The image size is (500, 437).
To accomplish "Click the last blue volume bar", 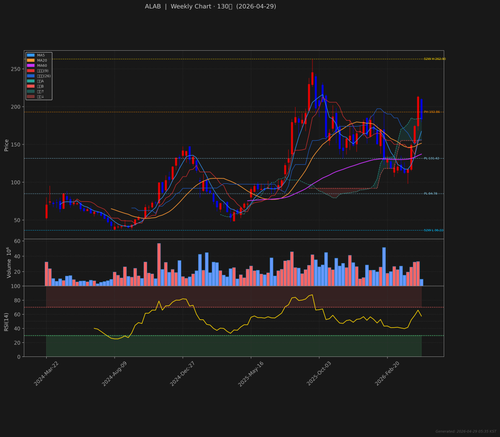I will tap(422, 282).
